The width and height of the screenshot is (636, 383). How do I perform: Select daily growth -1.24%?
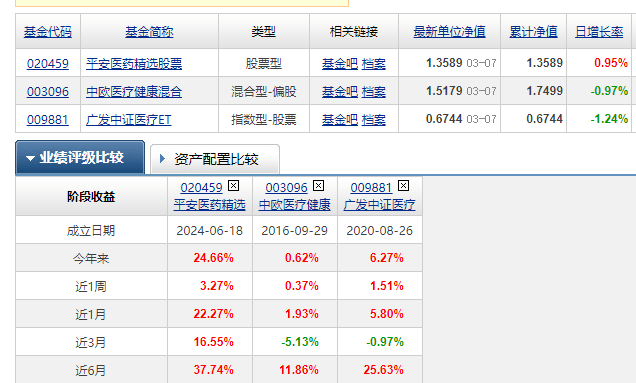point(609,119)
